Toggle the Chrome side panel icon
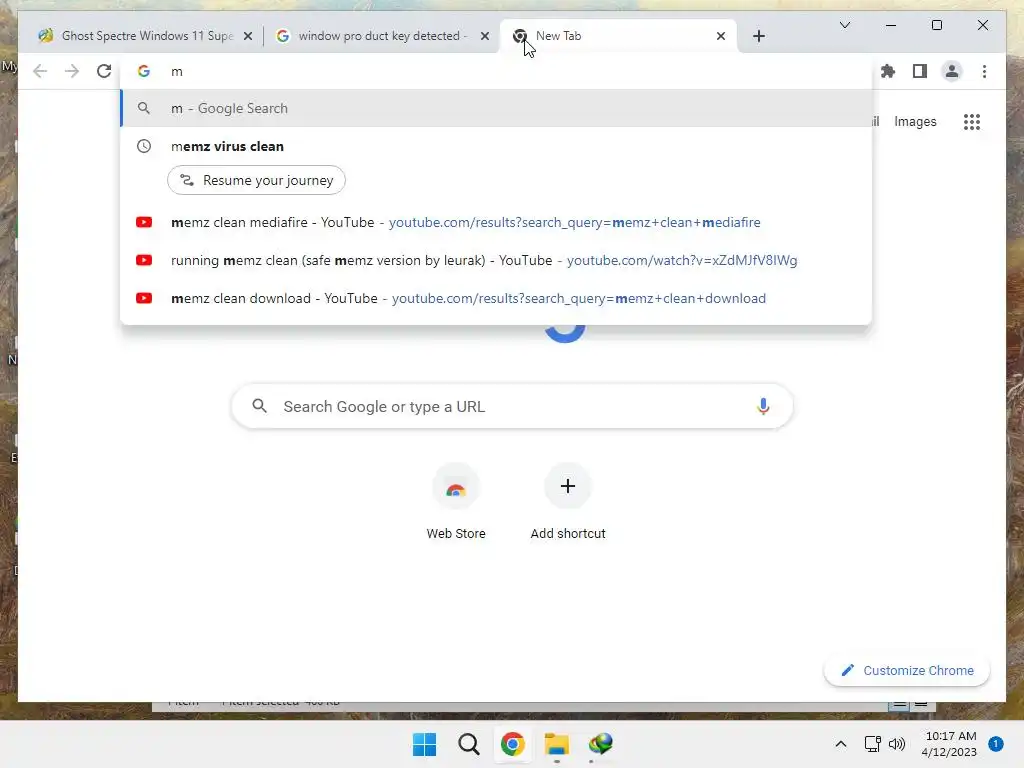 (x=920, y=71)
